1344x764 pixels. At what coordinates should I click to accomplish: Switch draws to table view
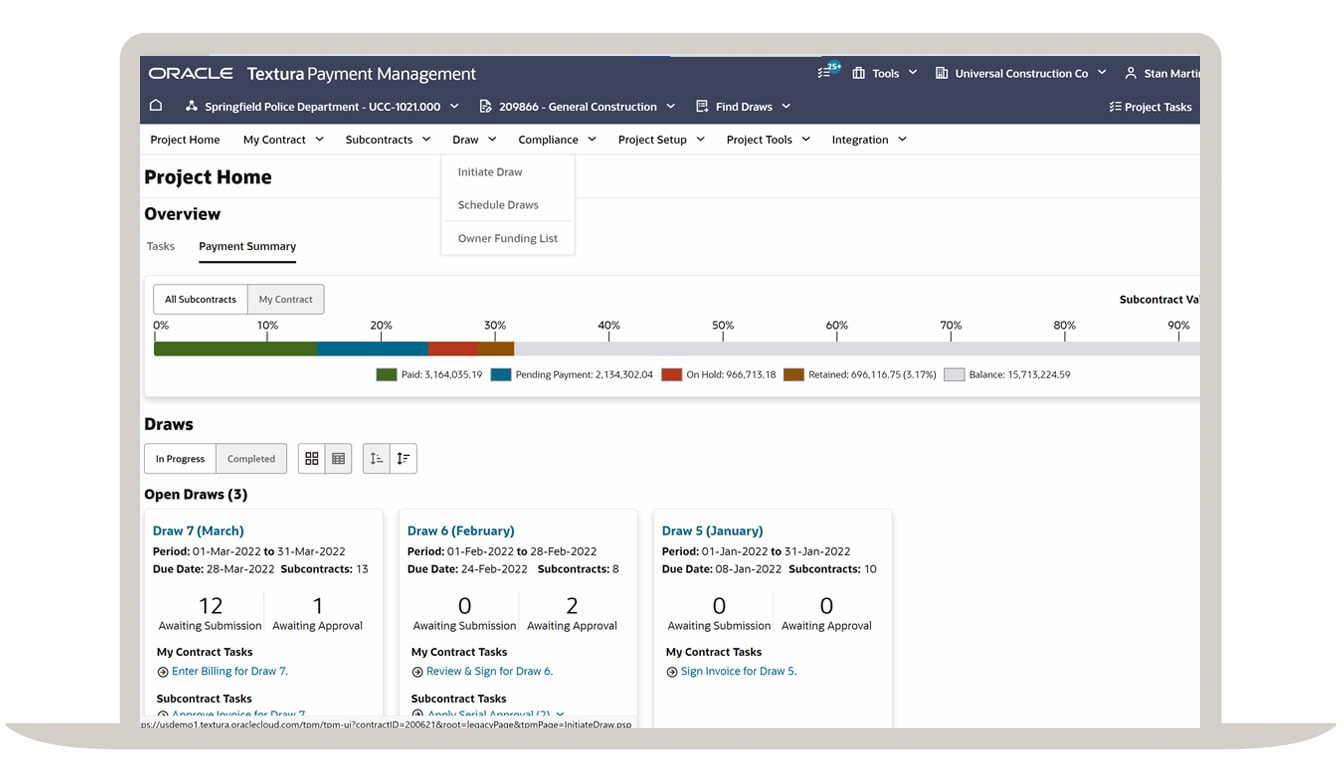338,457
